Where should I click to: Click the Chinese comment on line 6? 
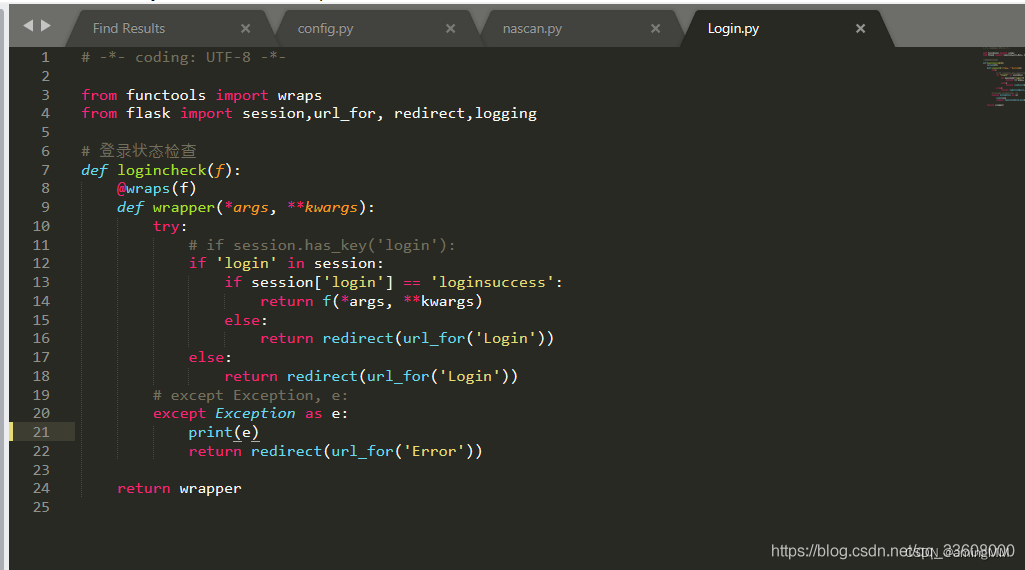click(x=139, y=151)
